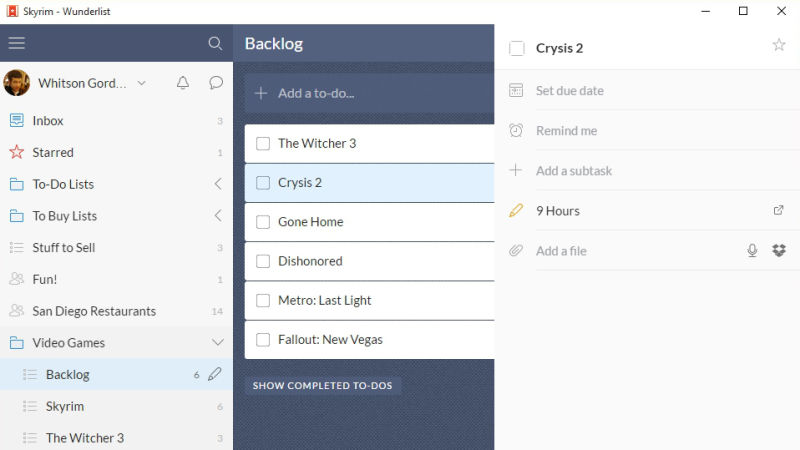The width and height of the screenshot is (800, 450).
Task: Open the note in a separate window icon
Action: [778, 210]
